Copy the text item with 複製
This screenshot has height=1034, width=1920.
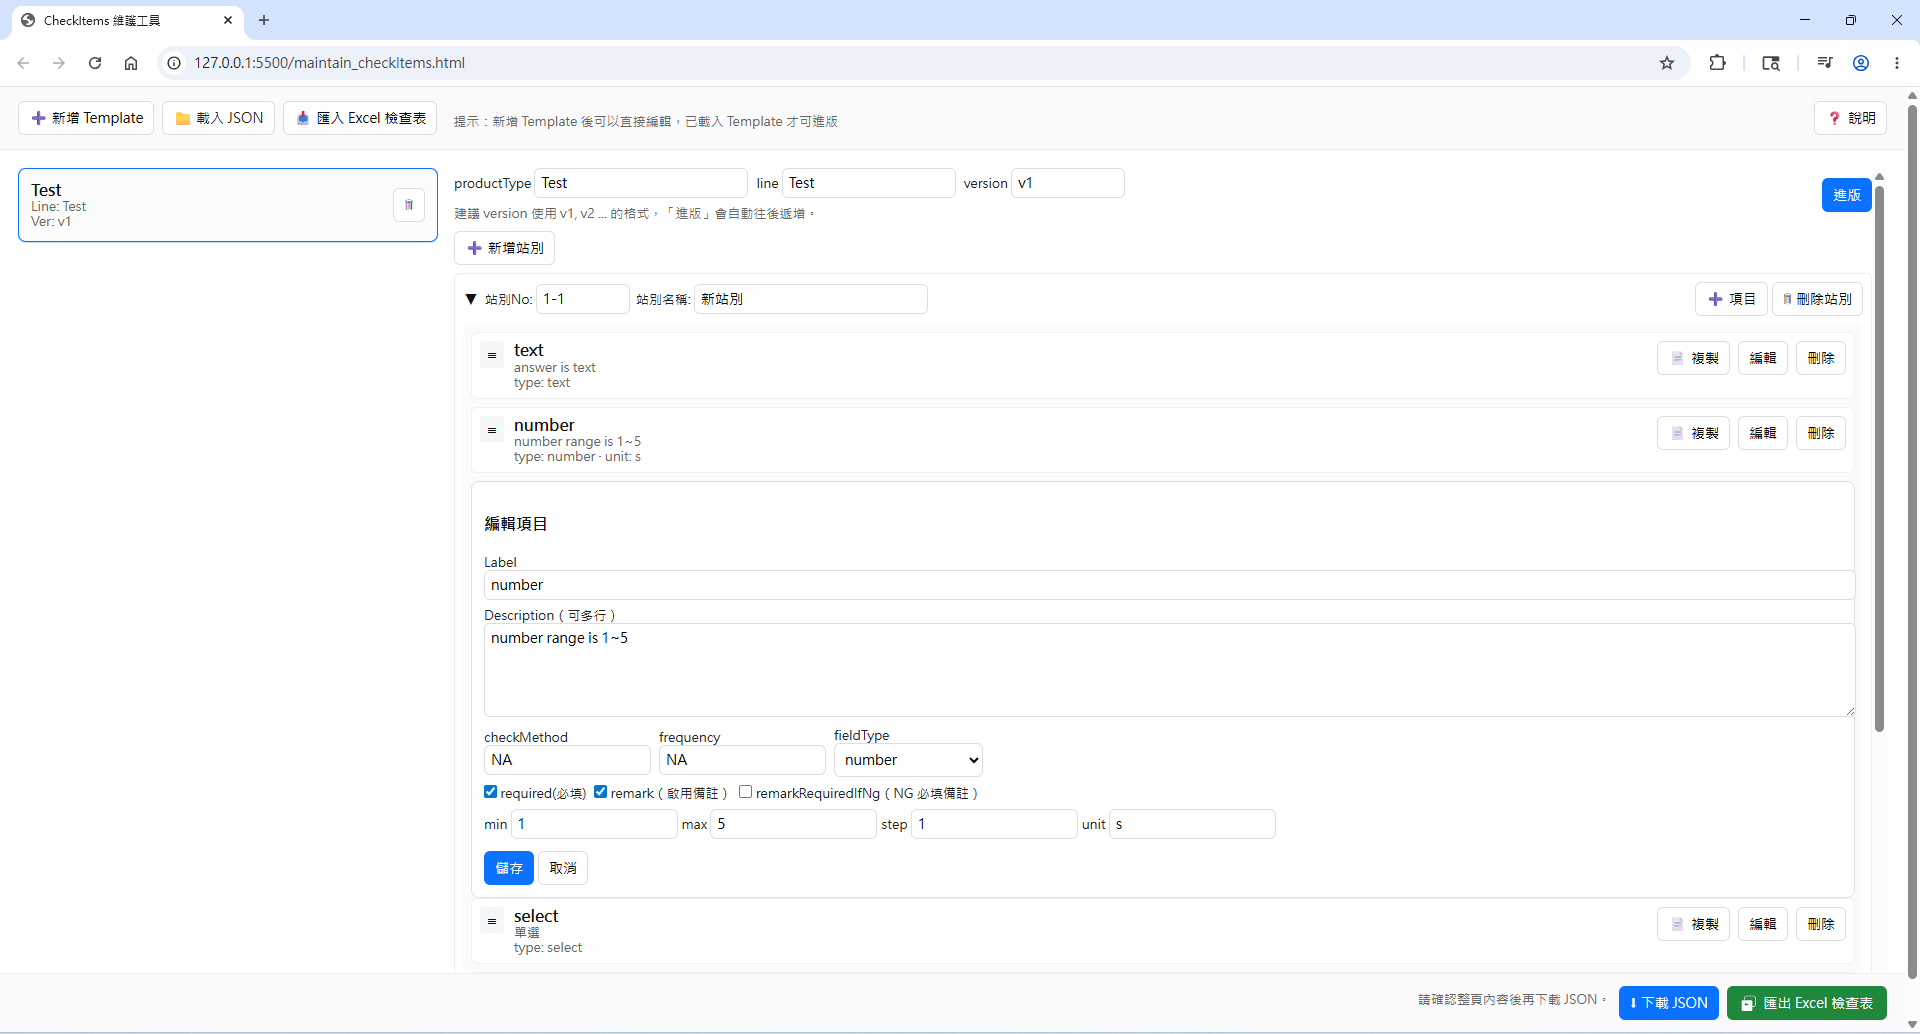pyautogui.click(x=1693, y=358)
